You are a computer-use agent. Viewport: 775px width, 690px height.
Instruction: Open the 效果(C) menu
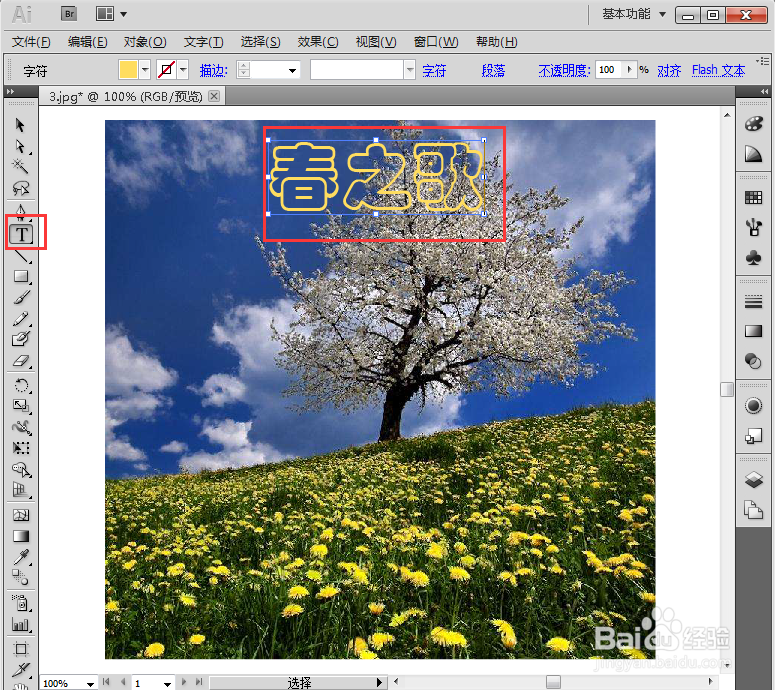pos(318,42)
